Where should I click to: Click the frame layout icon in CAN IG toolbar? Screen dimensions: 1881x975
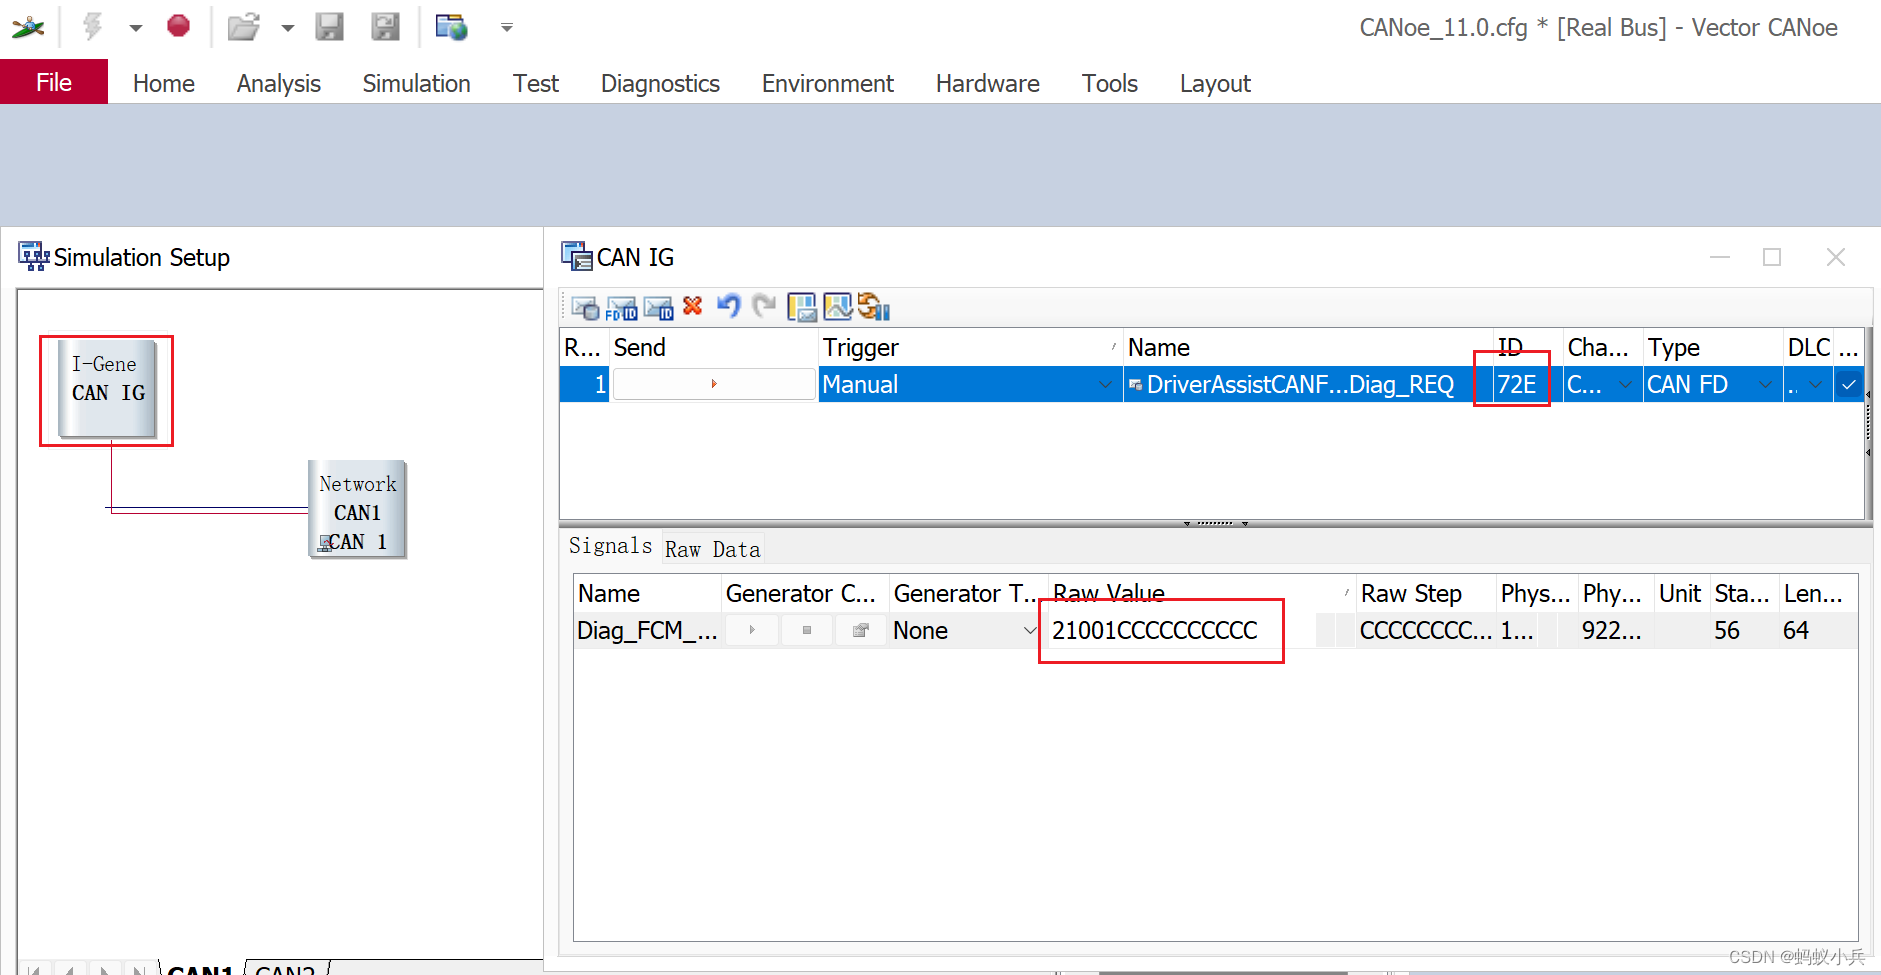click(x=802, y=307)
